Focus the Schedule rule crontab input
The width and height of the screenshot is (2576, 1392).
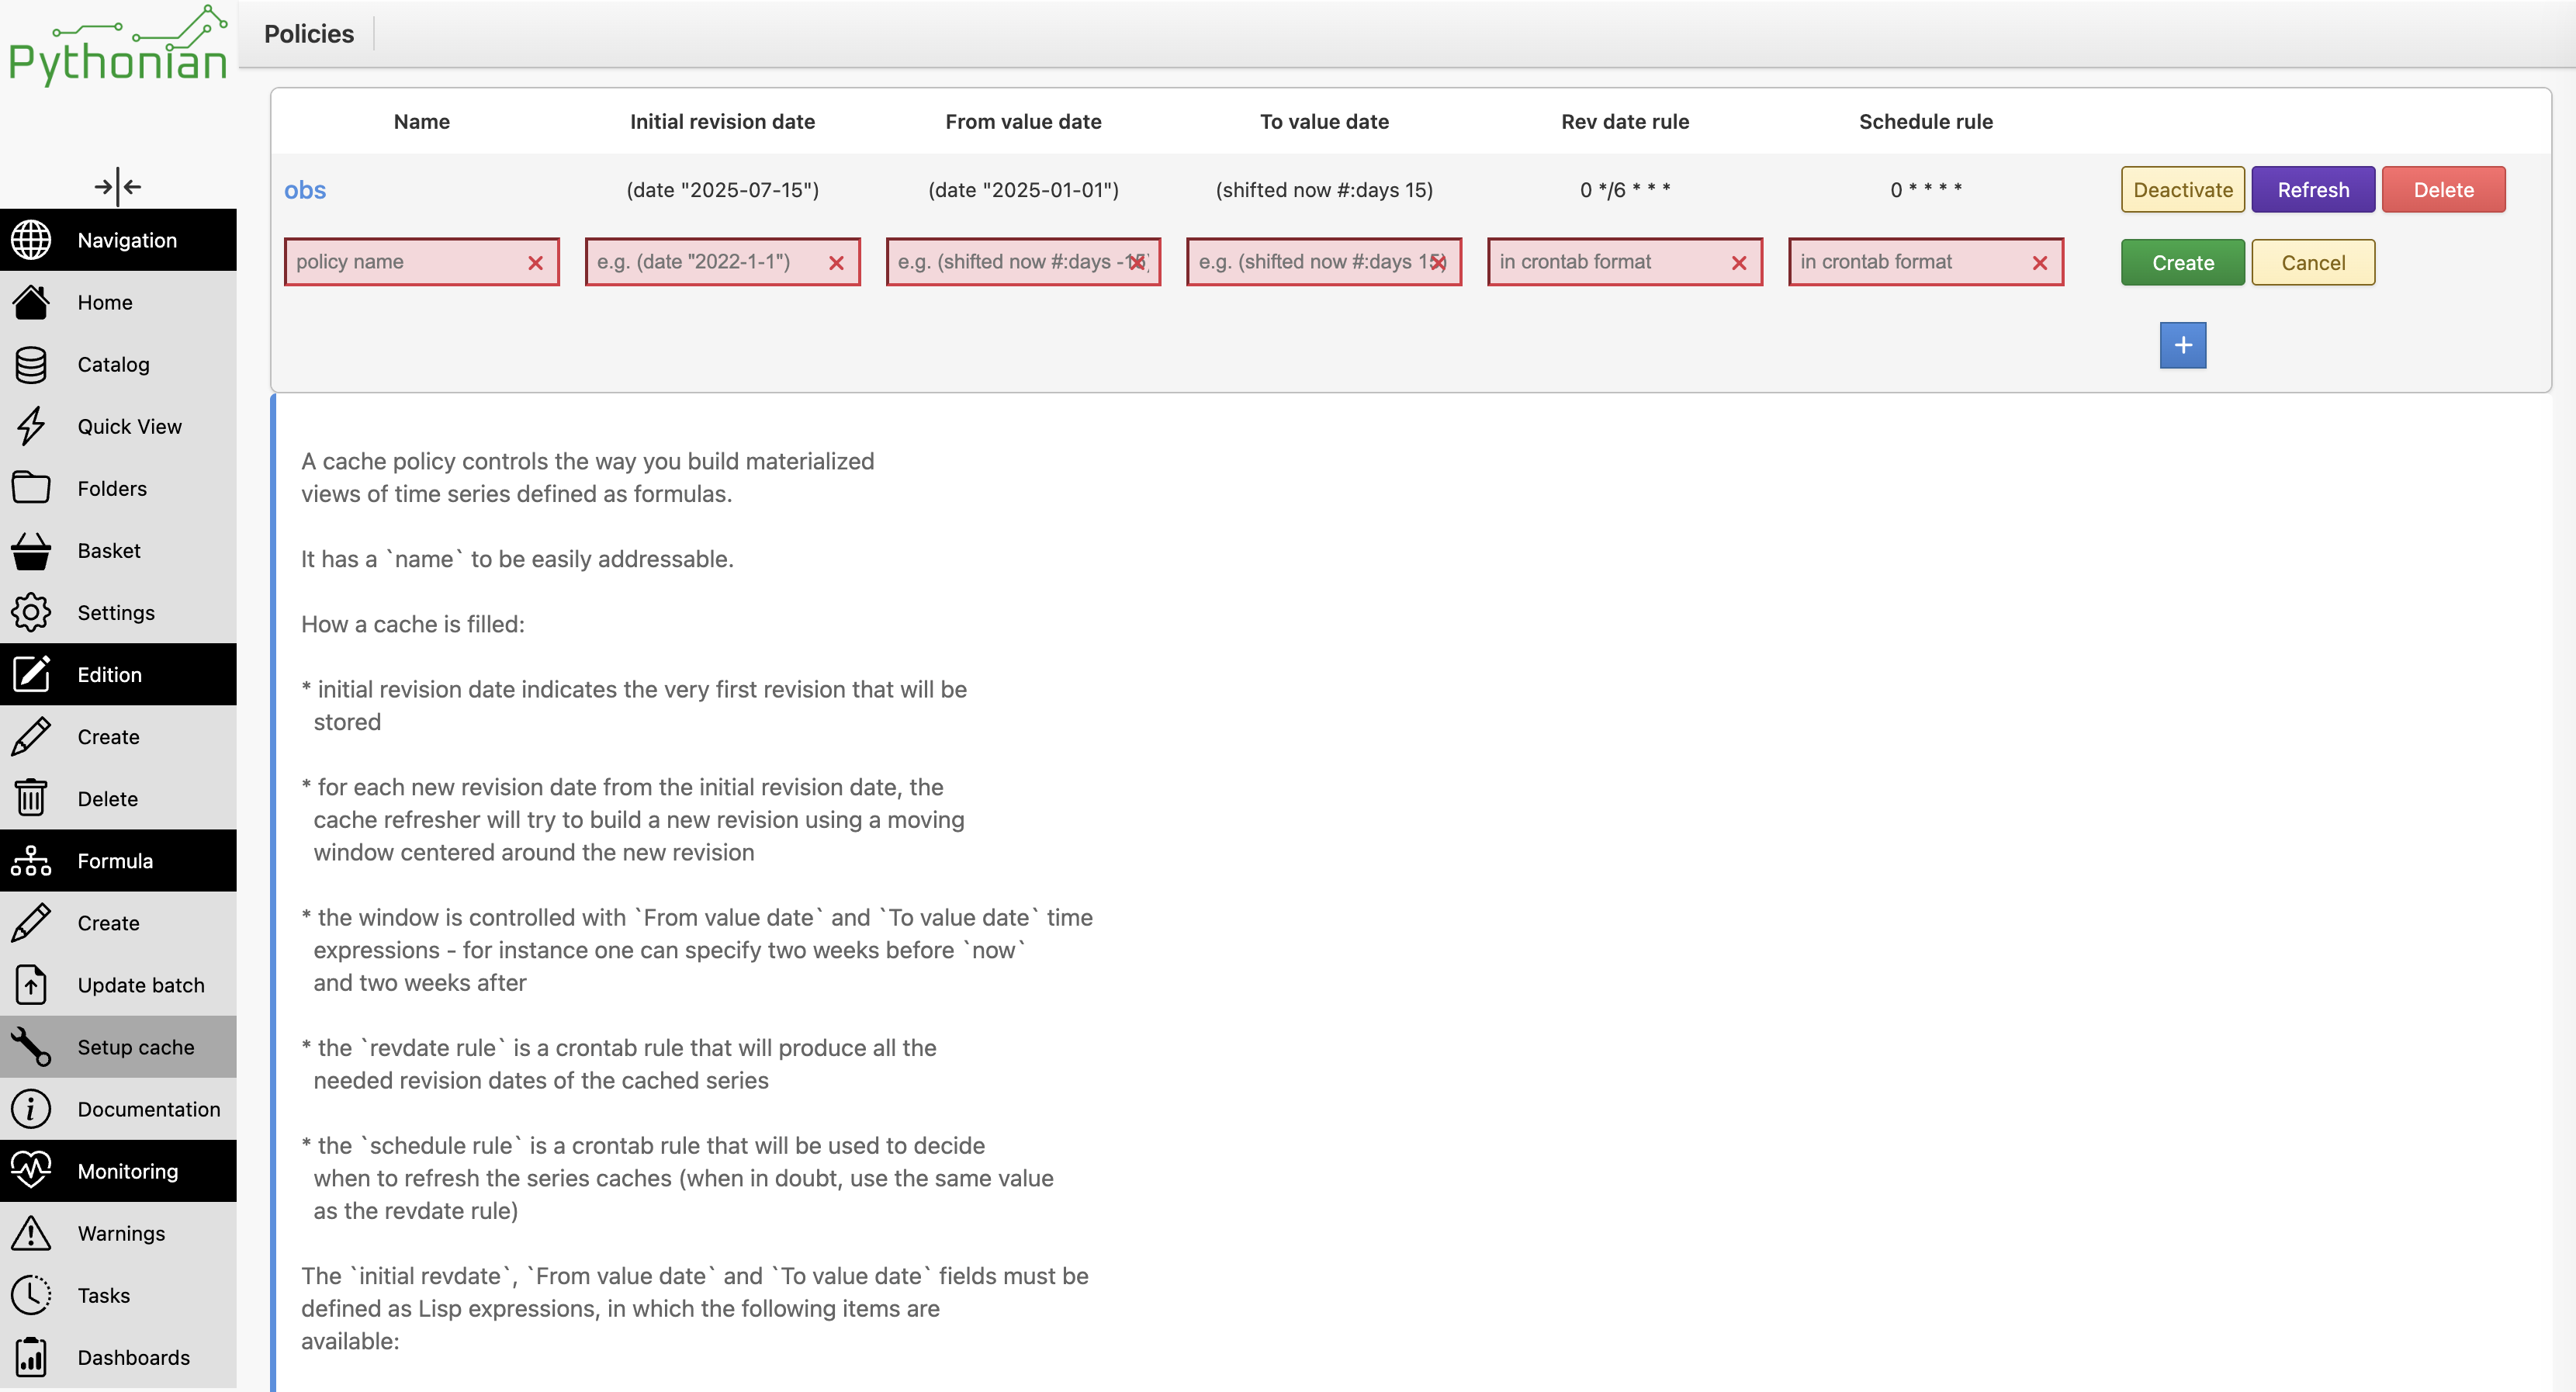(1926, 261)
